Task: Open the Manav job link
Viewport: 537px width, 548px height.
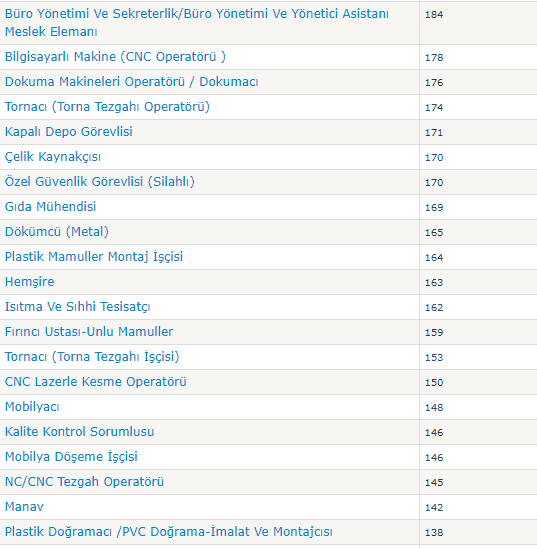Action: (x=24, y=507)
